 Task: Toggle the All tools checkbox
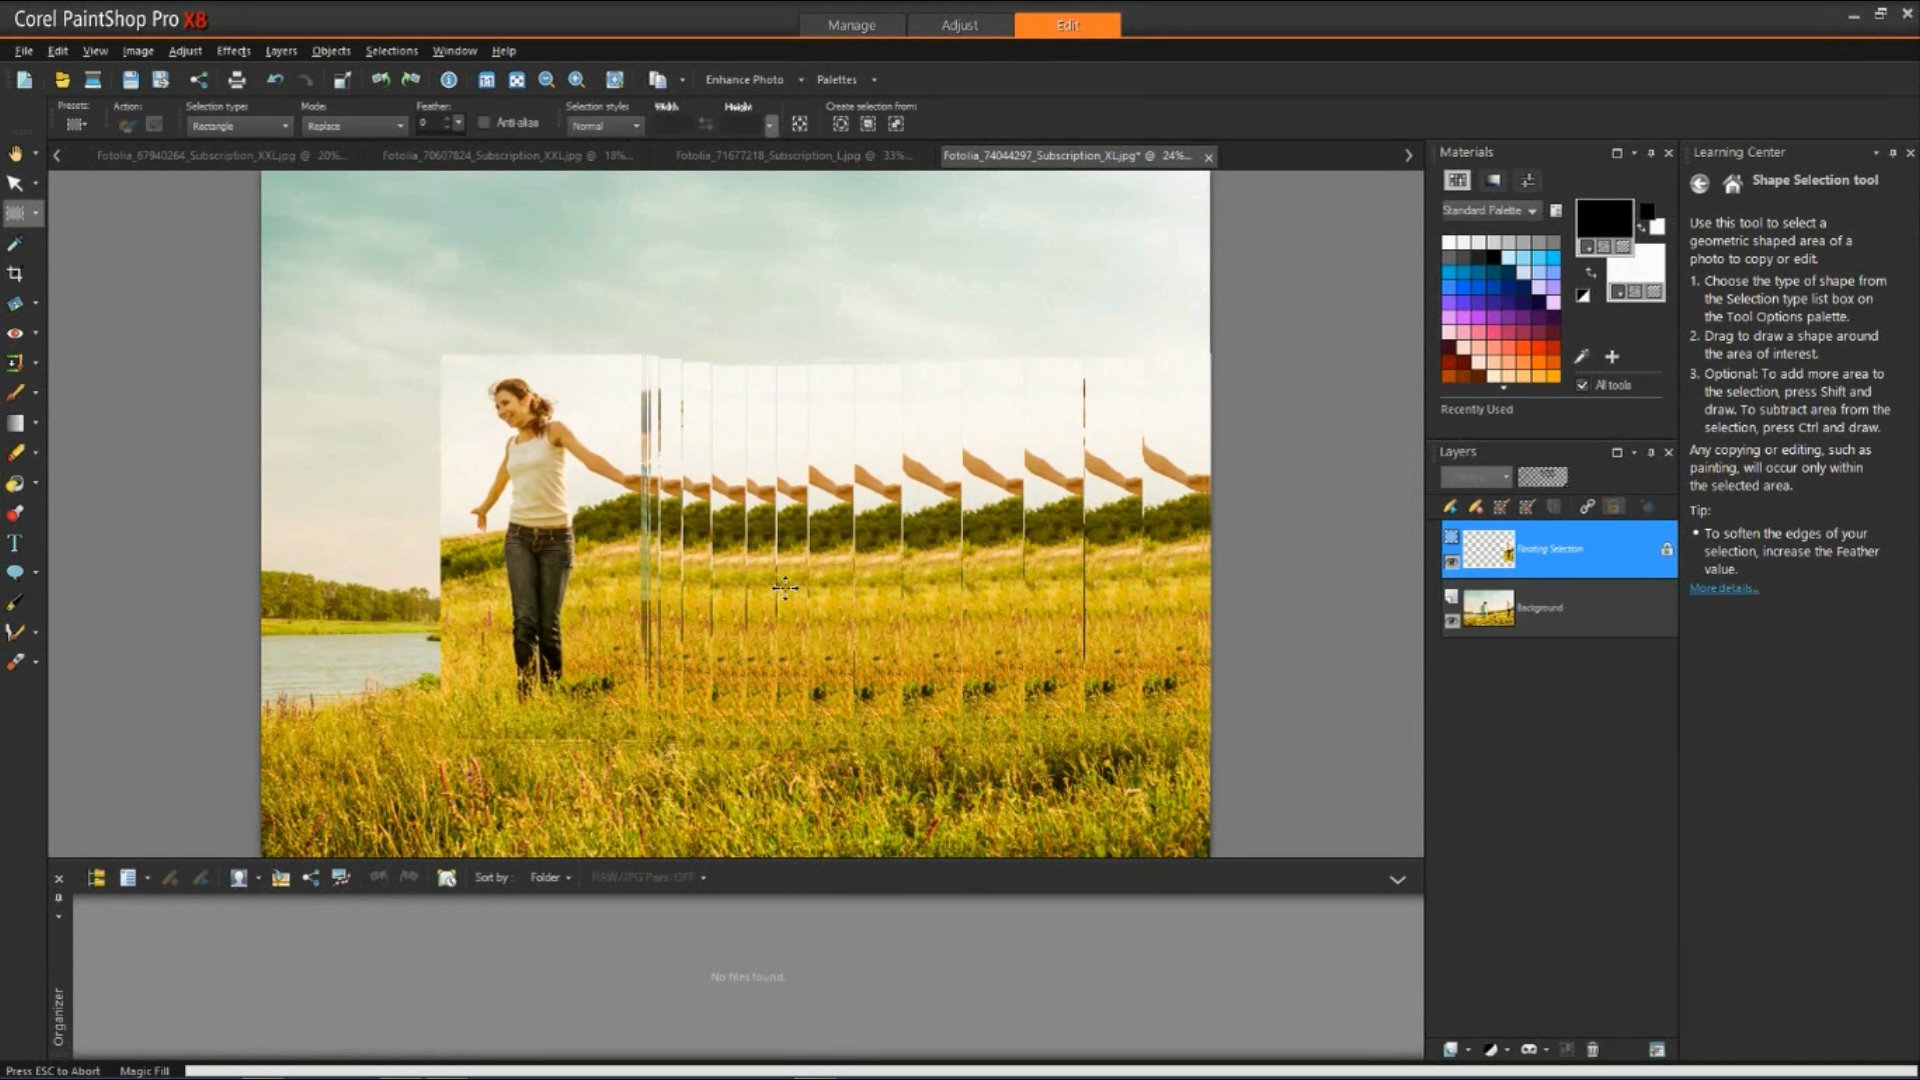(1582, 385)
